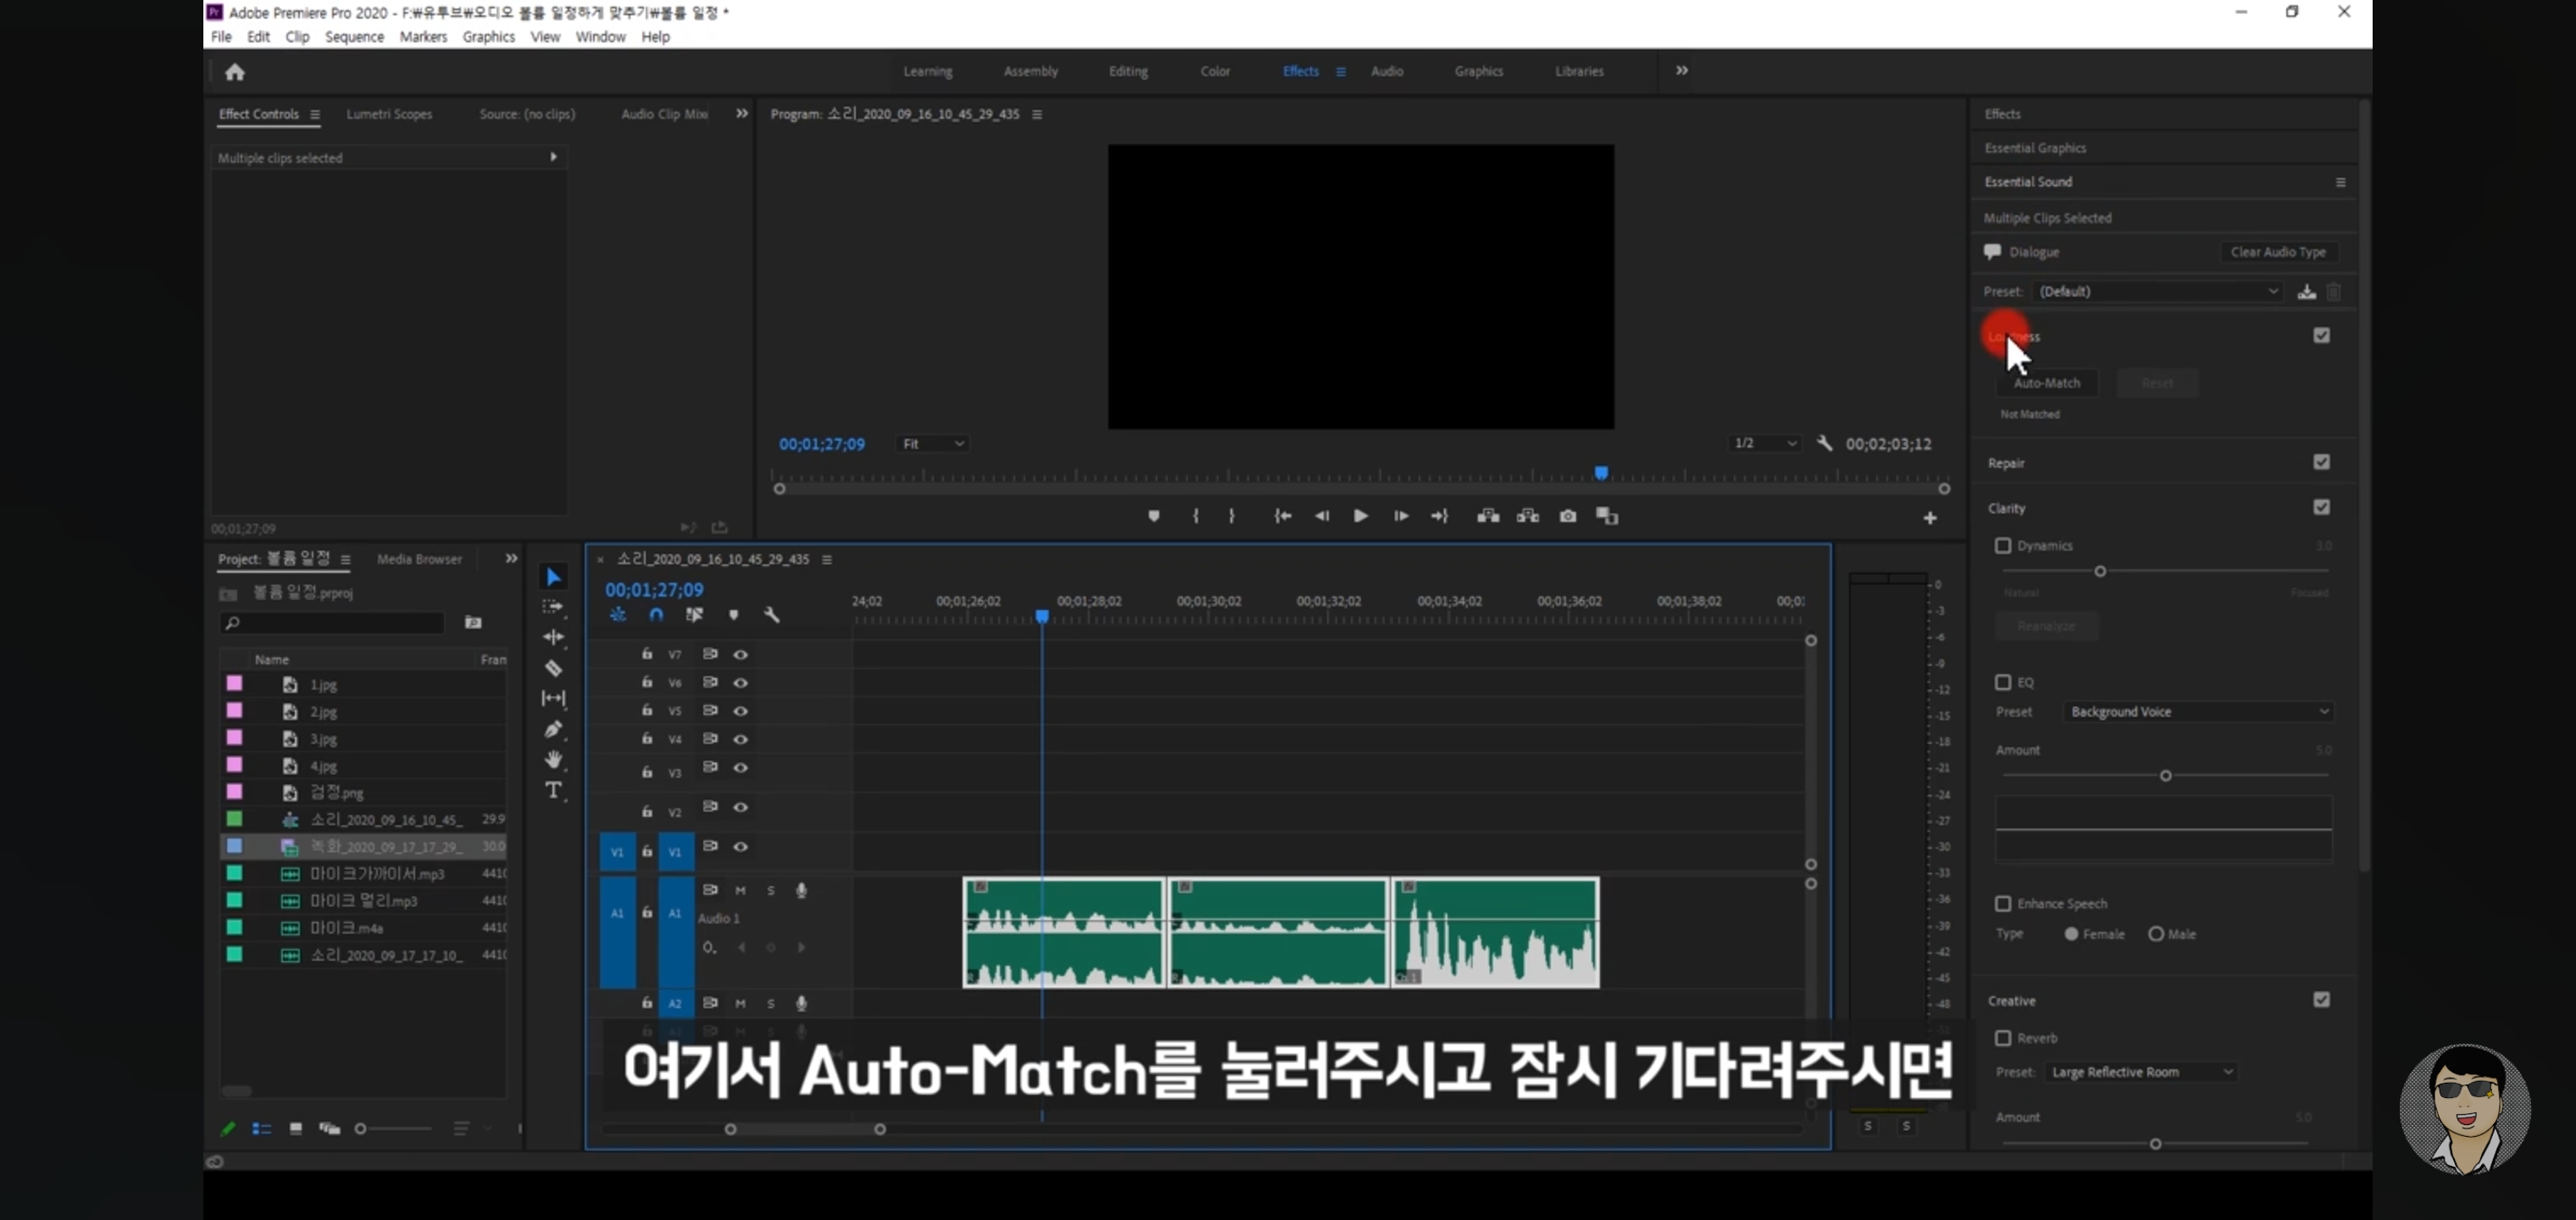Hide the V1 track with the eye icon
The width and height of the screenshot is (2576, 1220).
point(740,847)
